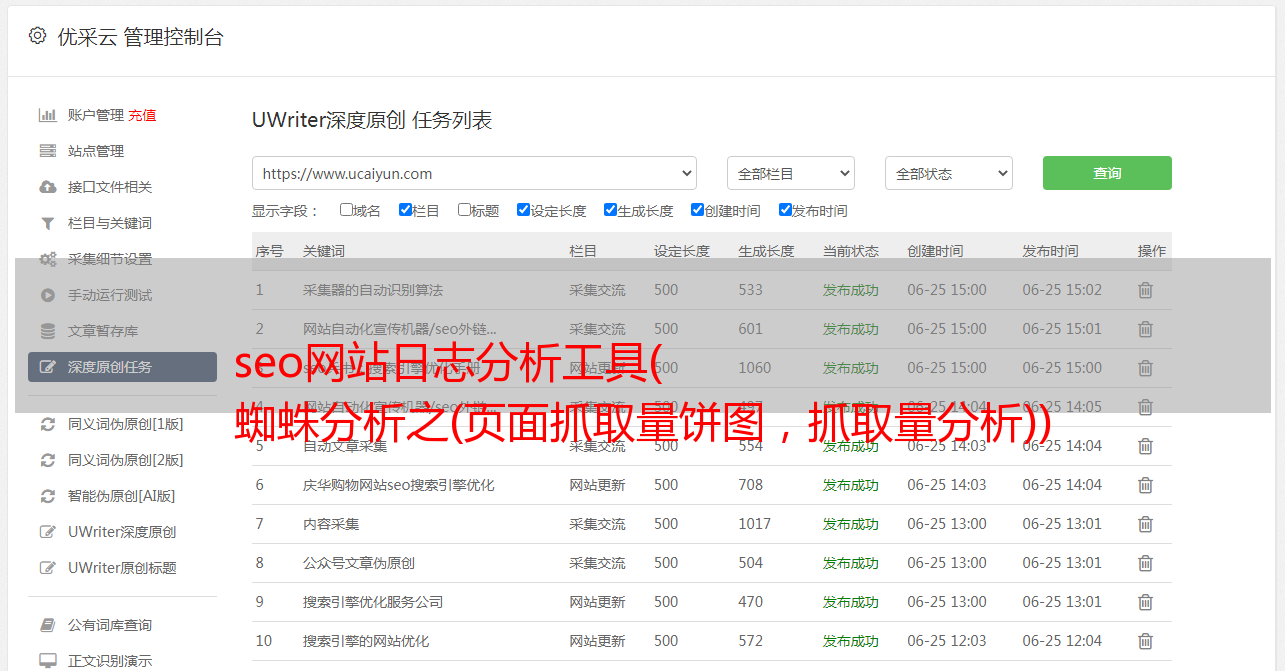This screenshot has height=671, width=1285.
Task: Click the filter icon for 栏目与关键词
Action: (47, 223)
